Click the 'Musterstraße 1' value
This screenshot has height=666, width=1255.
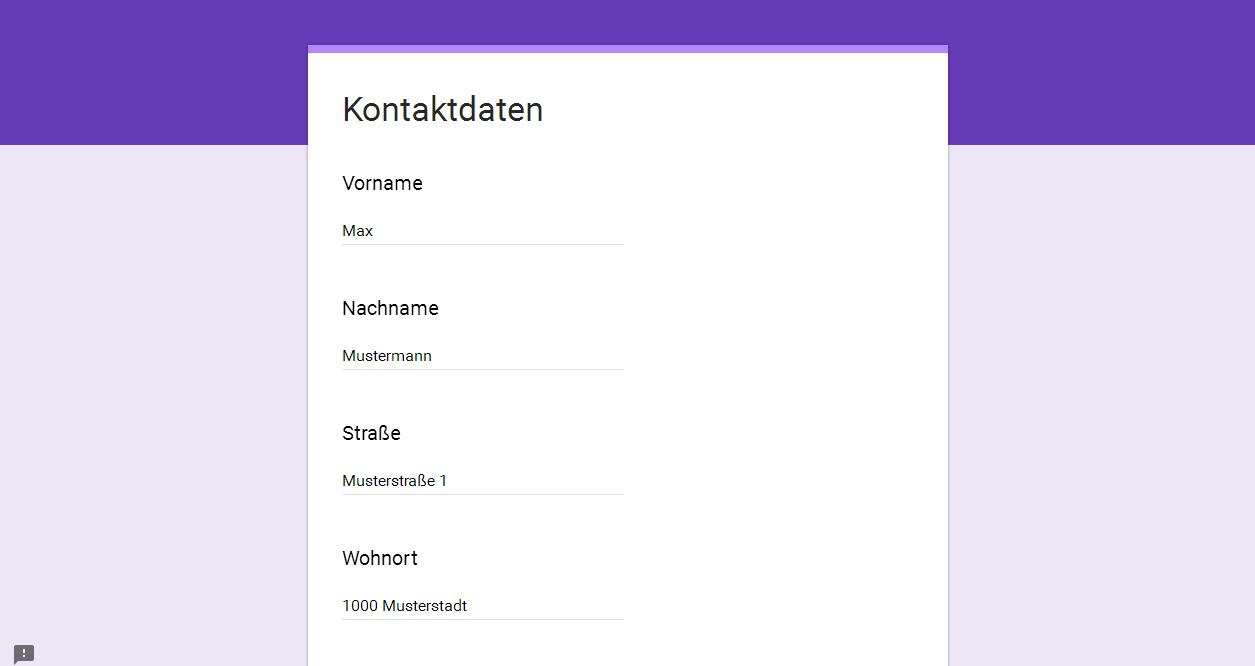395,481
